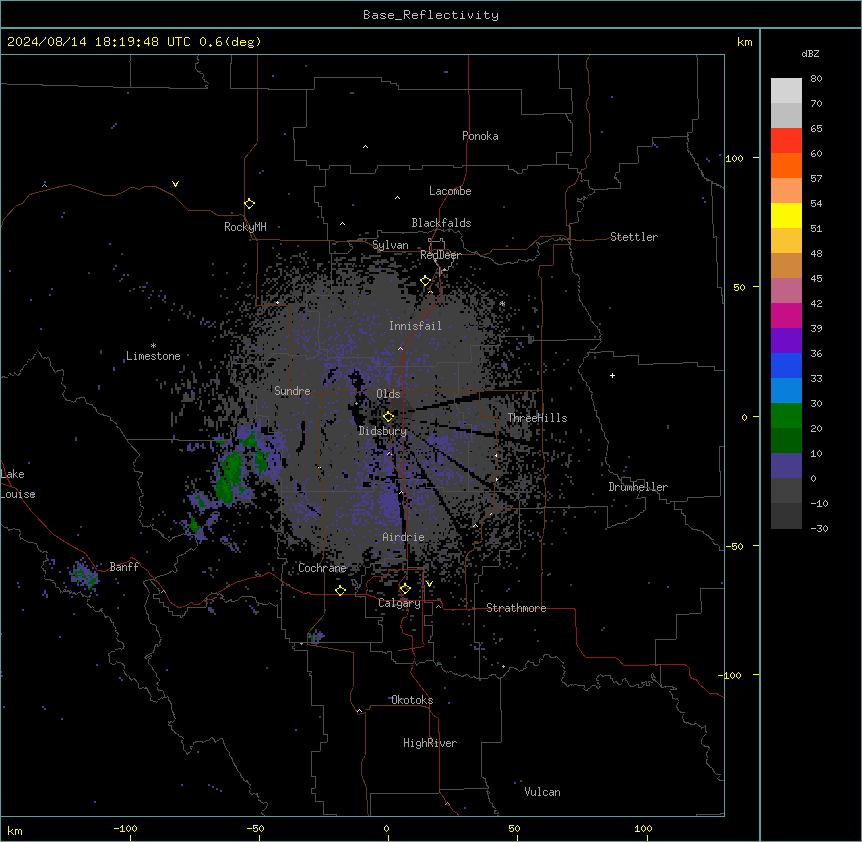Screen dimensions: 862x842
Task: Click the ThreeHills label
Action: click(x=537, y=418)
